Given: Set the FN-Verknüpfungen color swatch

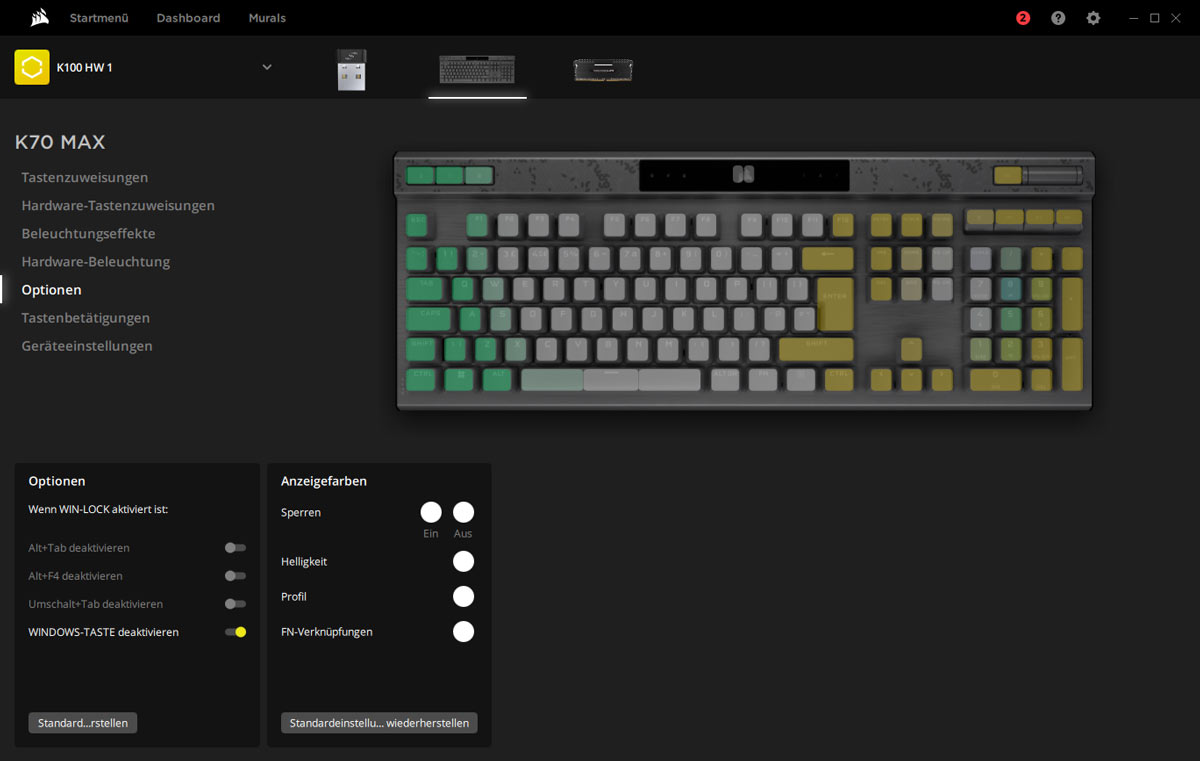Looking at the screenshot, I should (x=463, y=631).
